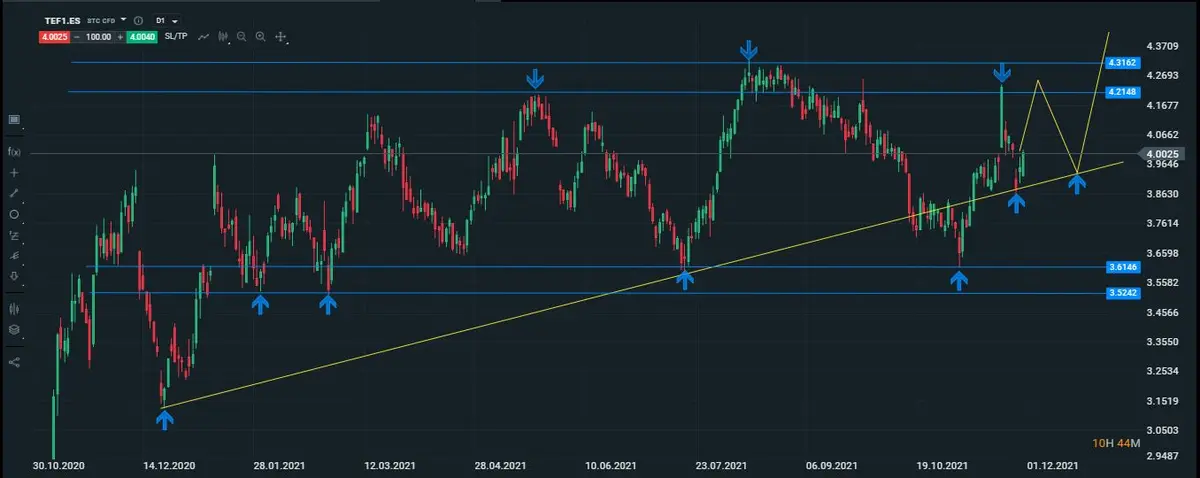
Task: Click the share chart icon
Action: coord(14,362)
